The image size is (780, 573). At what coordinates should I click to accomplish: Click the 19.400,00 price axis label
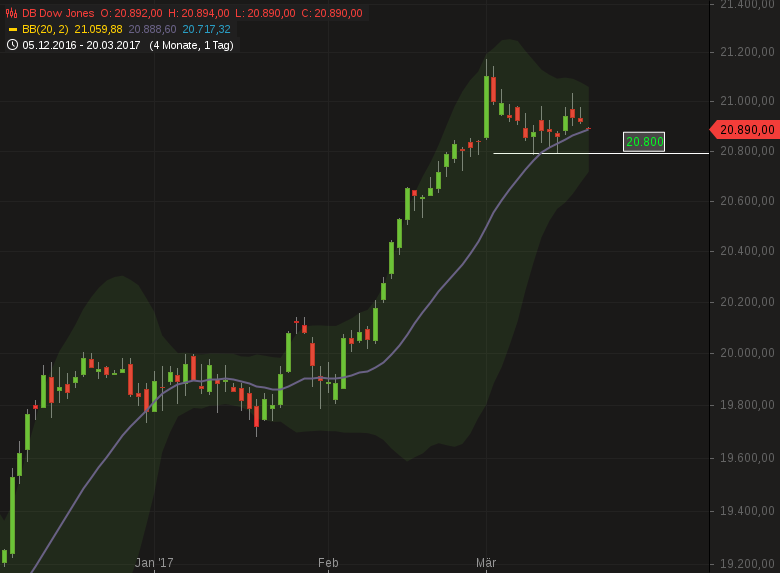point(747,511)
